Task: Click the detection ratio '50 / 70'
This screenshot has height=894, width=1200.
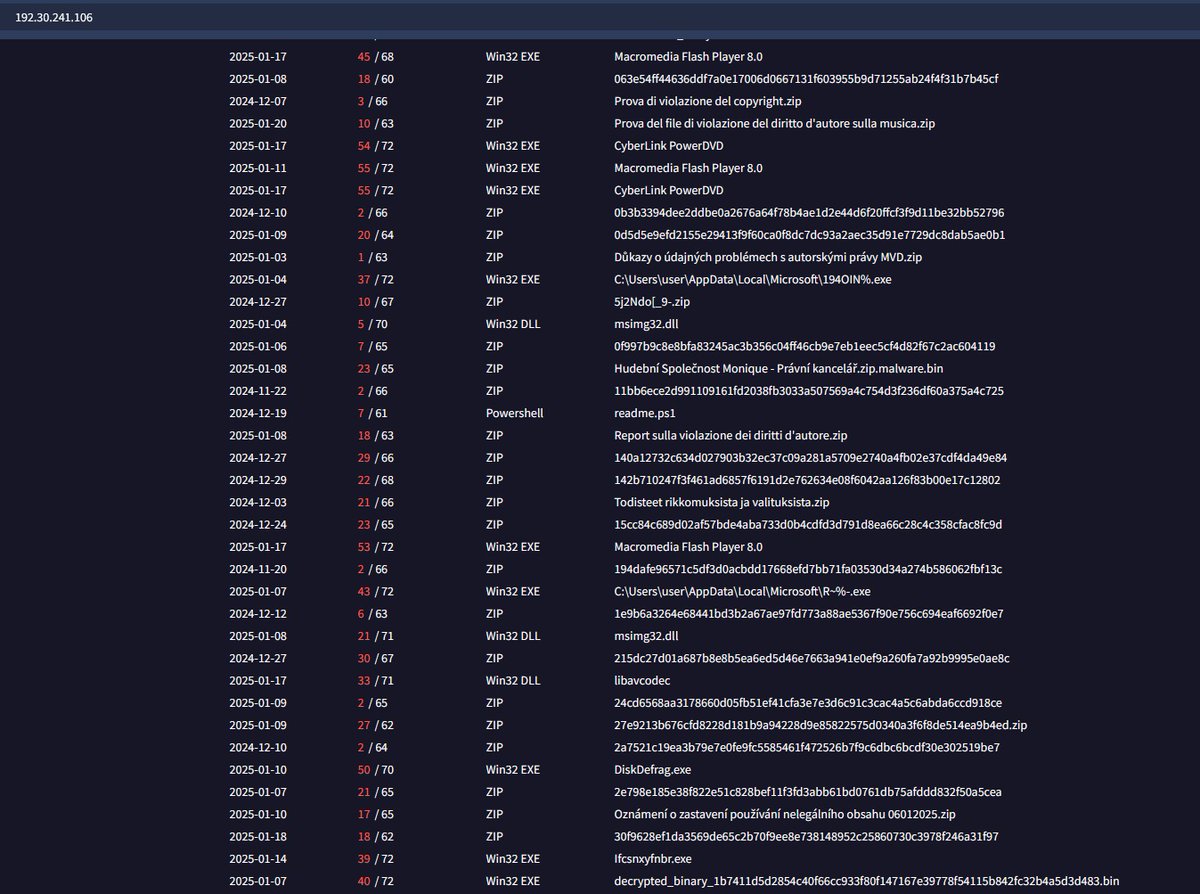Action: (375, 770)
